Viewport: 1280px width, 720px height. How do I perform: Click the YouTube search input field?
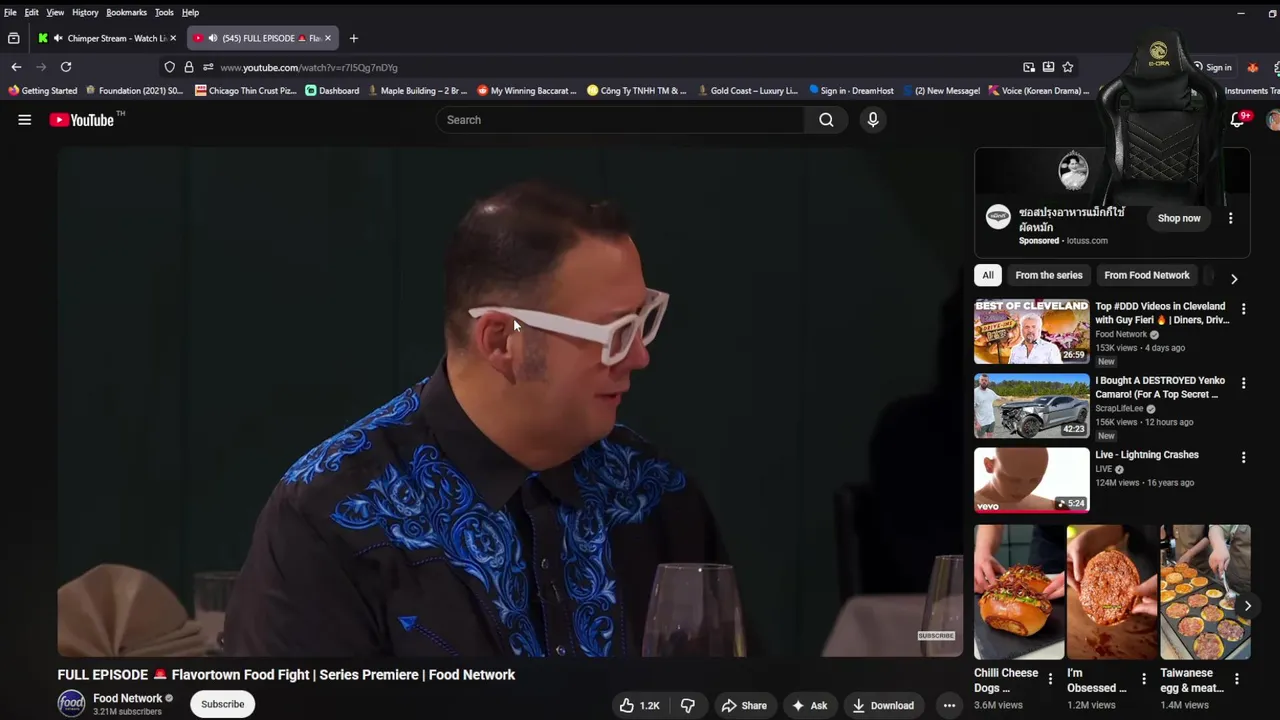pyautogui.click(x=620, y=120)
